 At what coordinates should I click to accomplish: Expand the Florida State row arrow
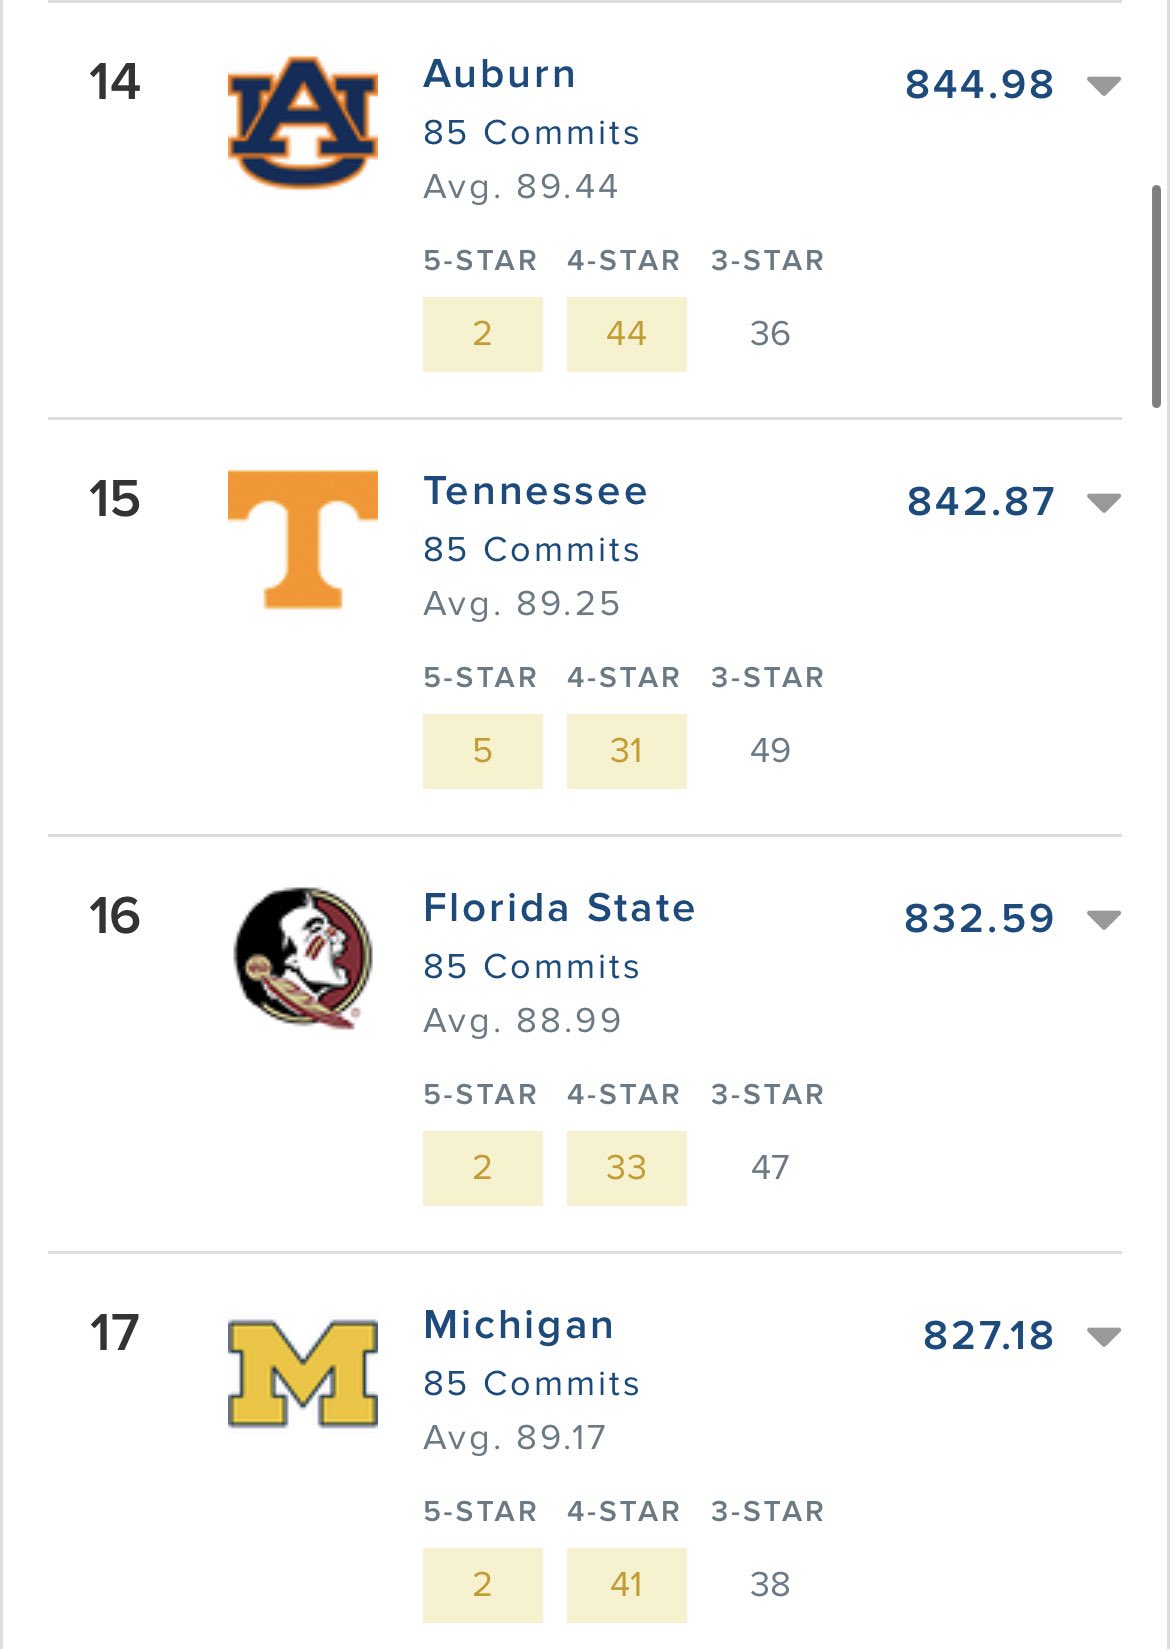point(1103,920)
